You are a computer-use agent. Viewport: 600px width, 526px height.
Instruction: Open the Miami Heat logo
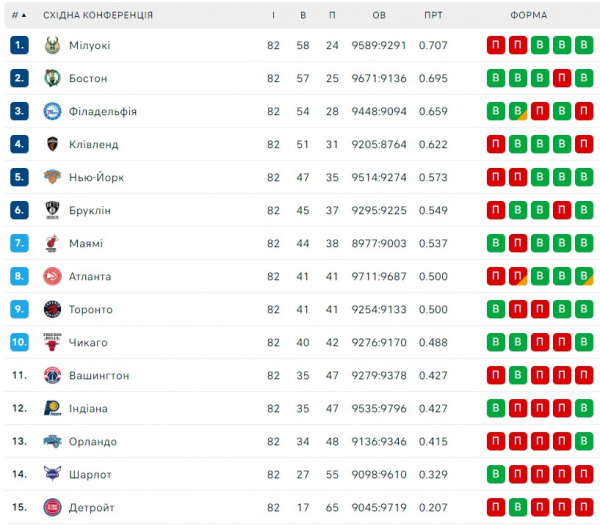(x=52, y=243)
